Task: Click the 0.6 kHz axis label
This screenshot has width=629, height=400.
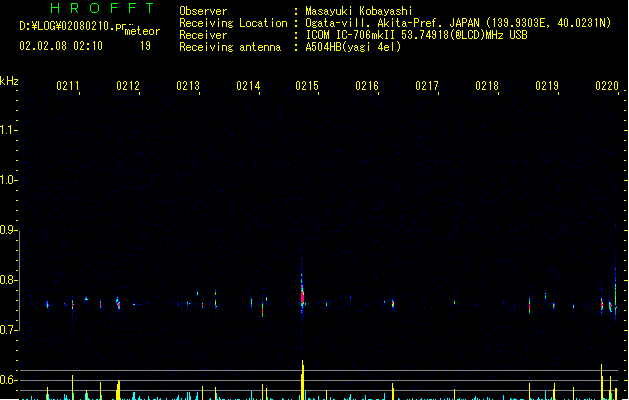Action: [x=8, y=380]
